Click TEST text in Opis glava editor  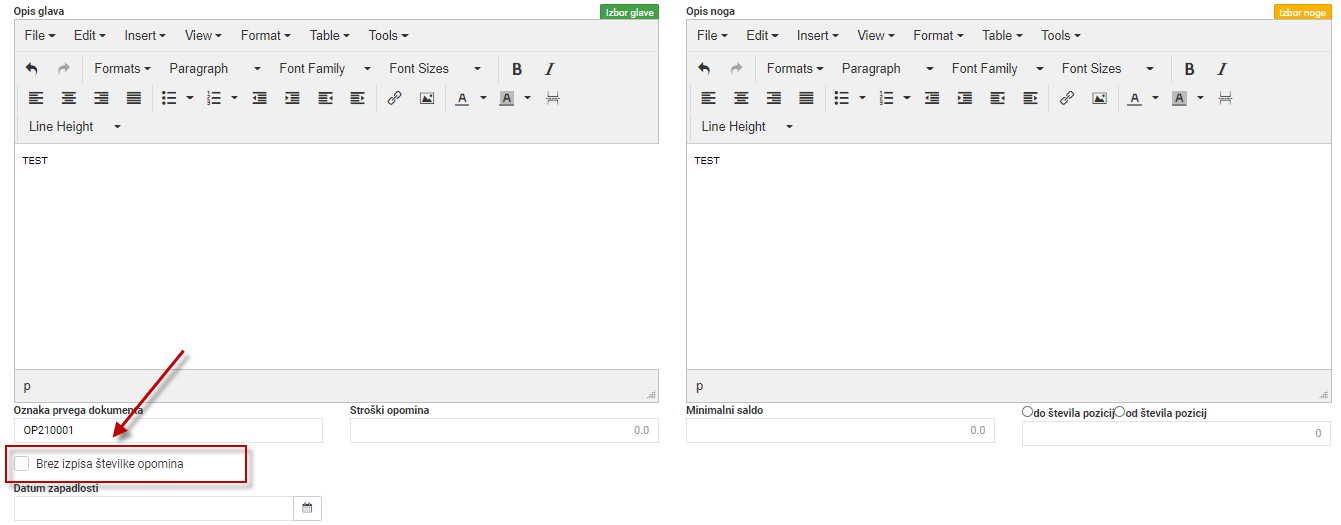[35, 160]
